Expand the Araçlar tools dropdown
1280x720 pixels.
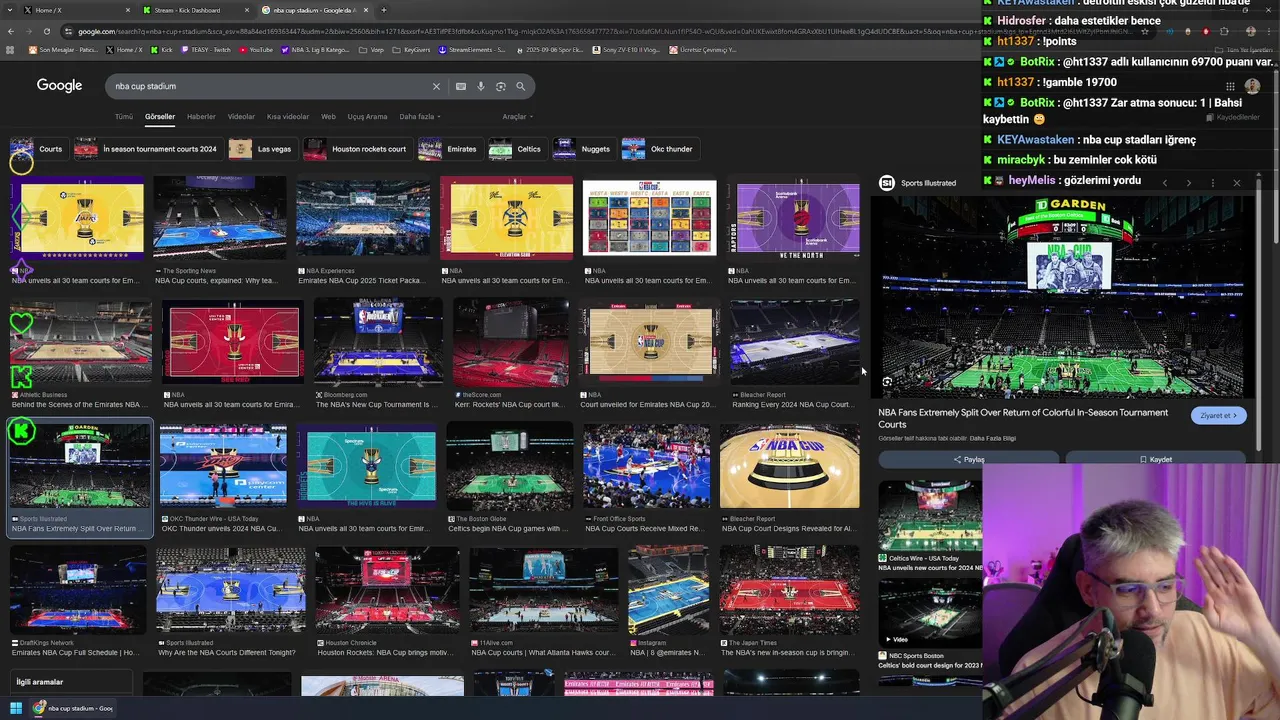pyautogui.click(x=516, y=116)
